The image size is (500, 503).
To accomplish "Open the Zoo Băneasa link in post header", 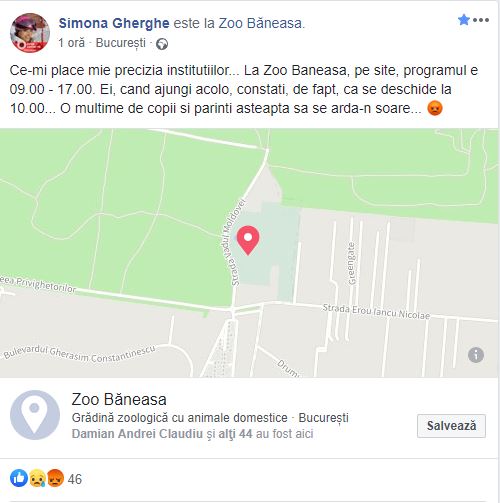I will (x=262, y=23).
